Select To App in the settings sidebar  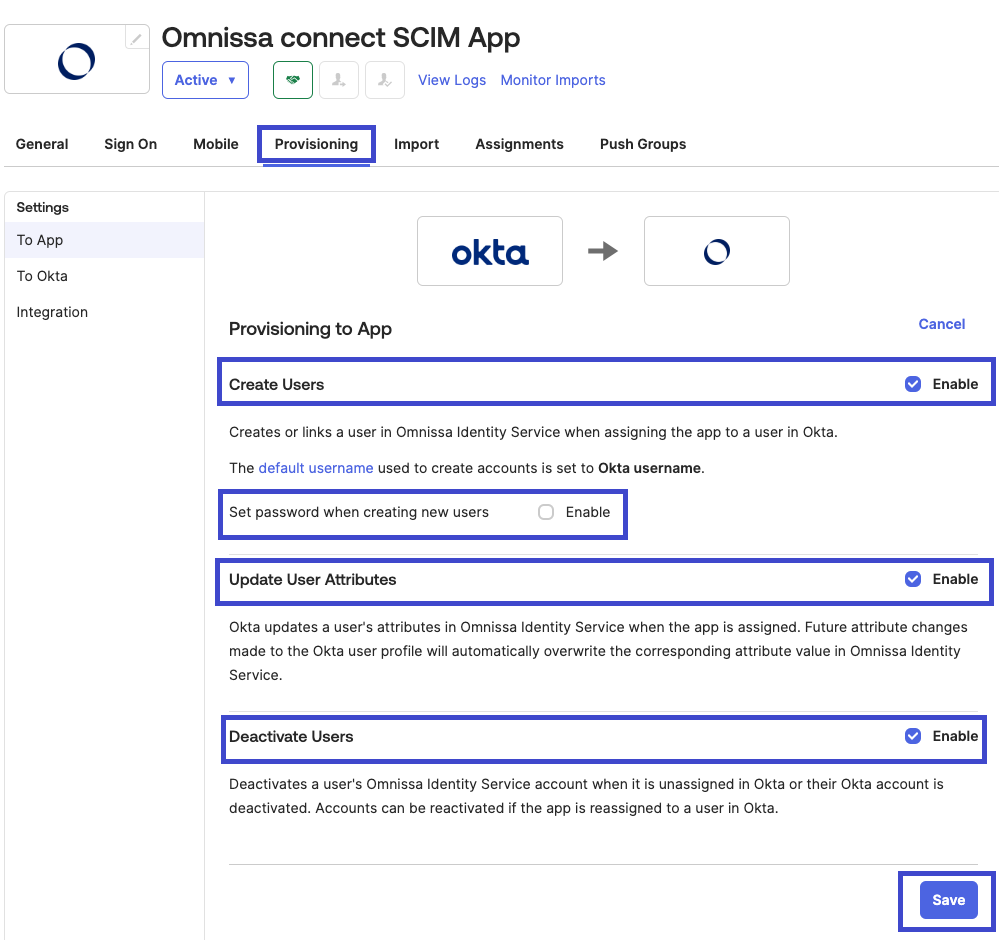(104, 240)
